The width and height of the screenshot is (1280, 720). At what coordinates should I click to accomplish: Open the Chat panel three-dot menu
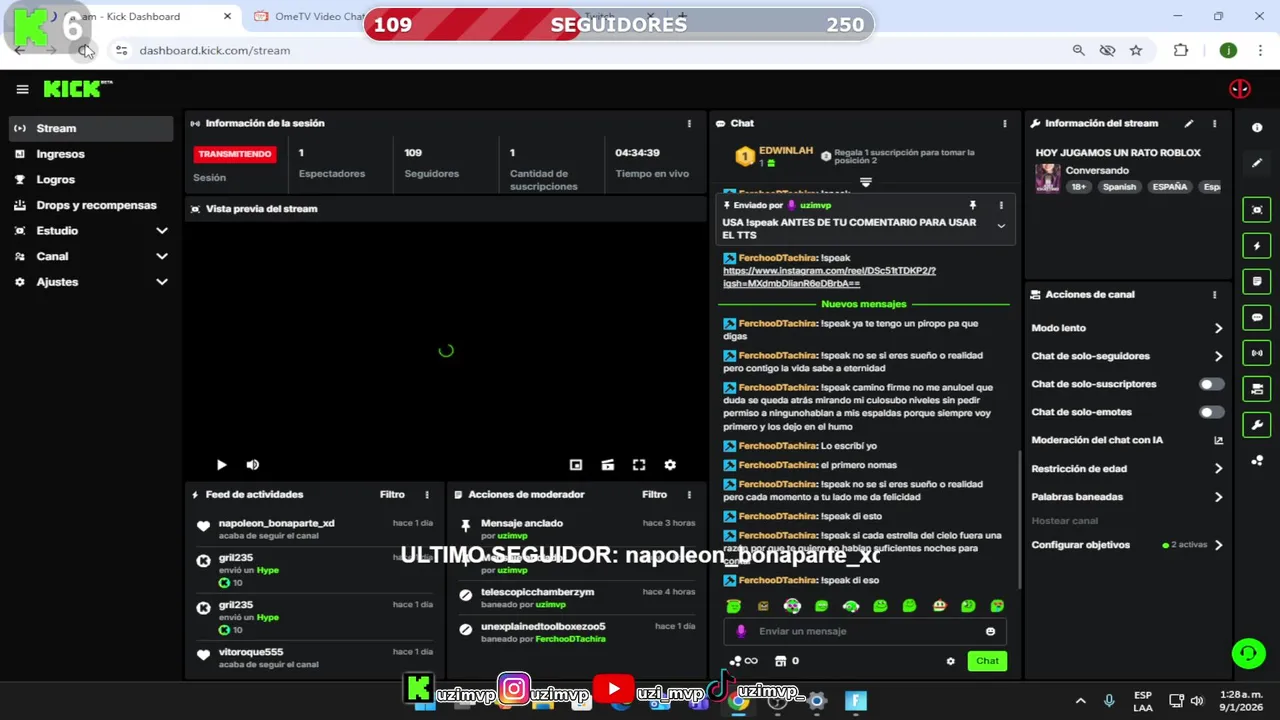point(1005,124)
